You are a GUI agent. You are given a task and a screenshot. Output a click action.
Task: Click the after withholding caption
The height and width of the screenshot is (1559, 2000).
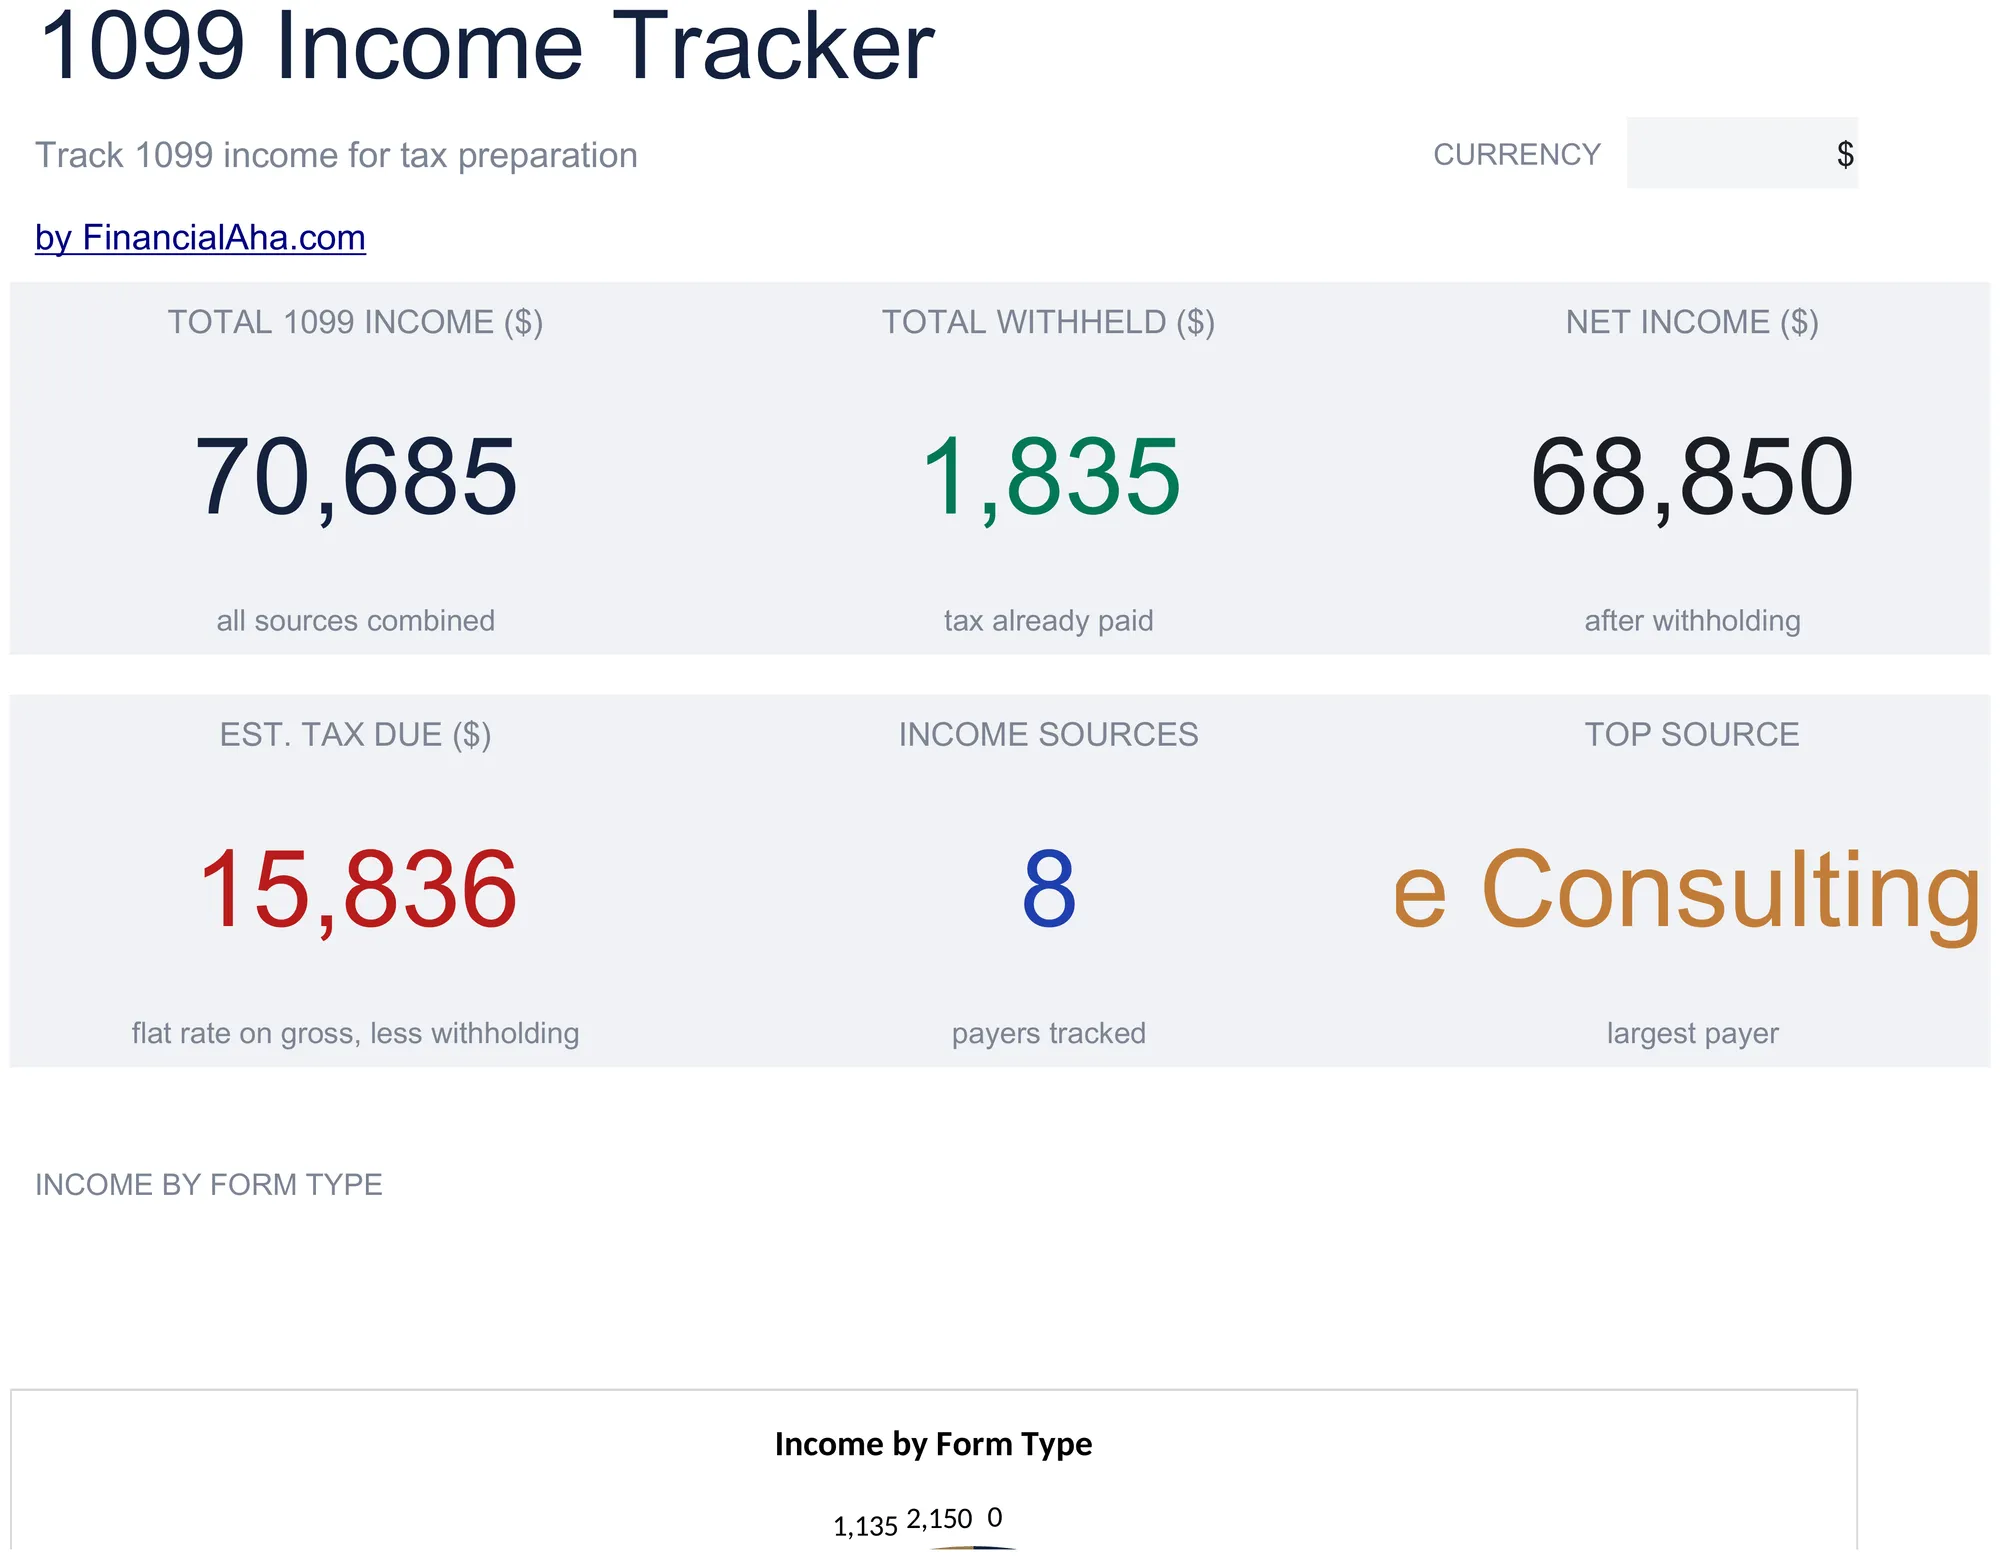1692,620
